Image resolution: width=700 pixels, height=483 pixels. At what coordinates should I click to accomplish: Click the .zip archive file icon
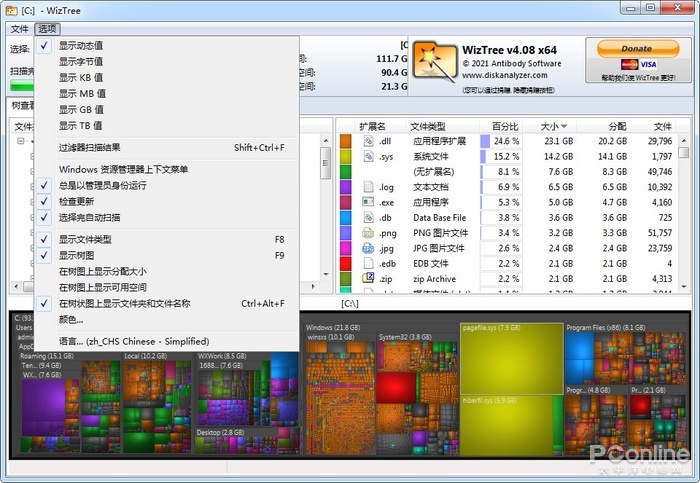(368, 278)
